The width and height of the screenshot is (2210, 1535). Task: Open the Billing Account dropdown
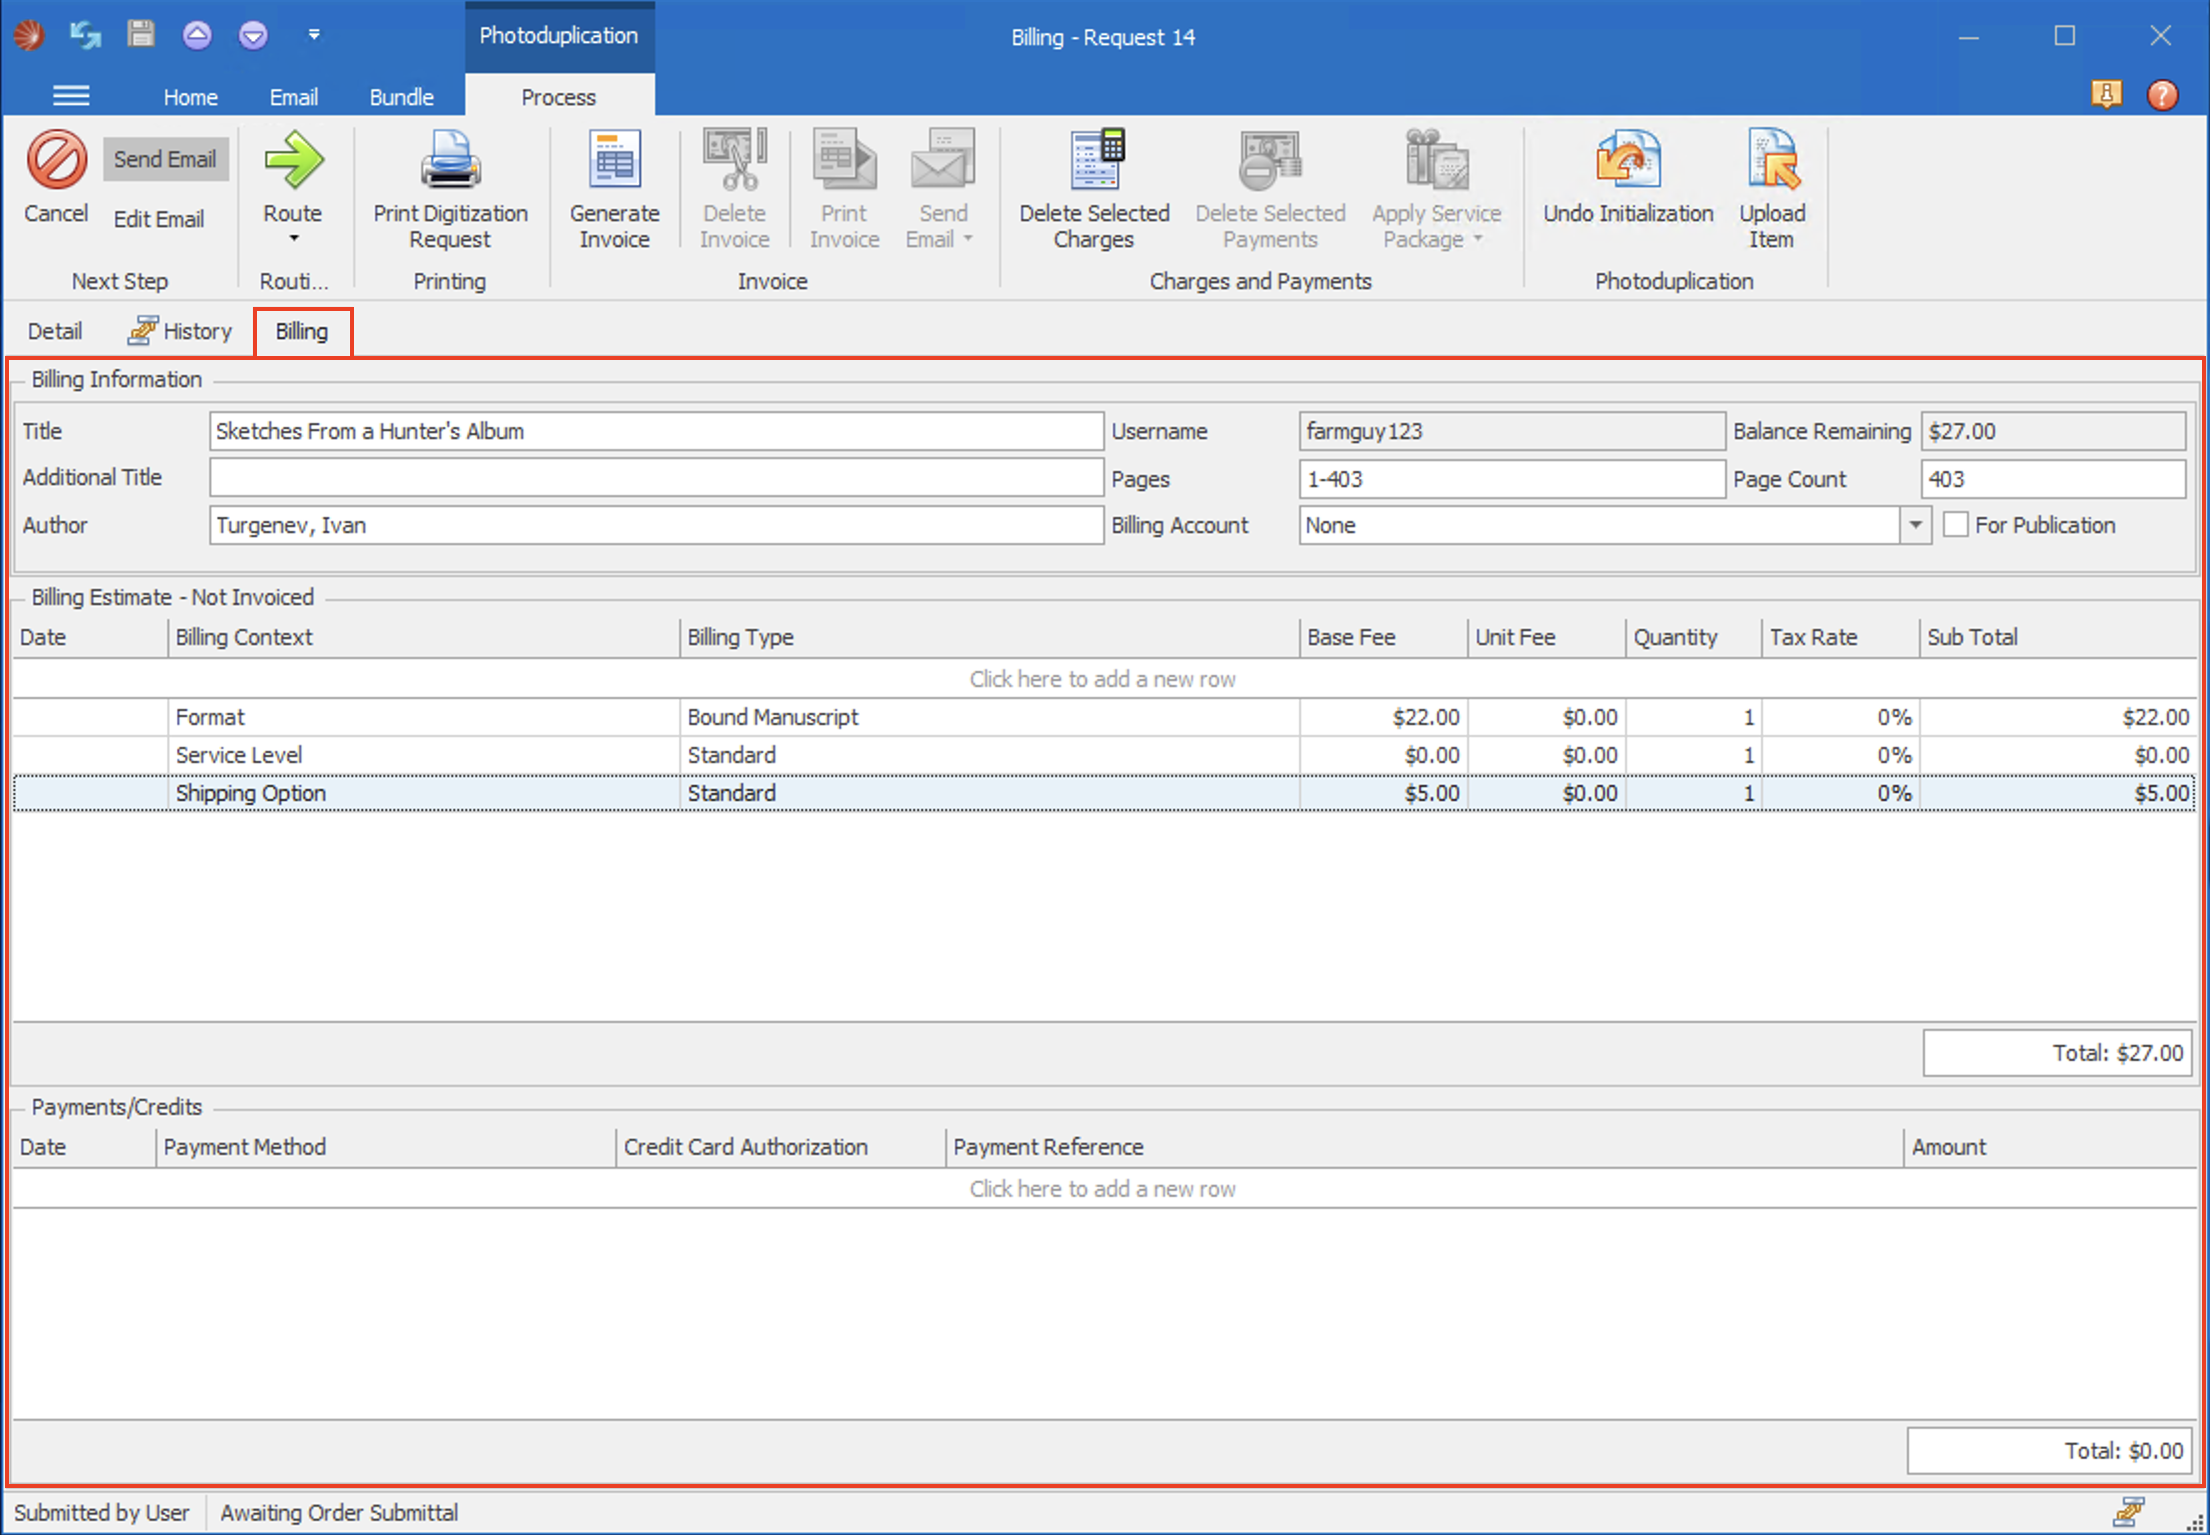point(1915,525)
